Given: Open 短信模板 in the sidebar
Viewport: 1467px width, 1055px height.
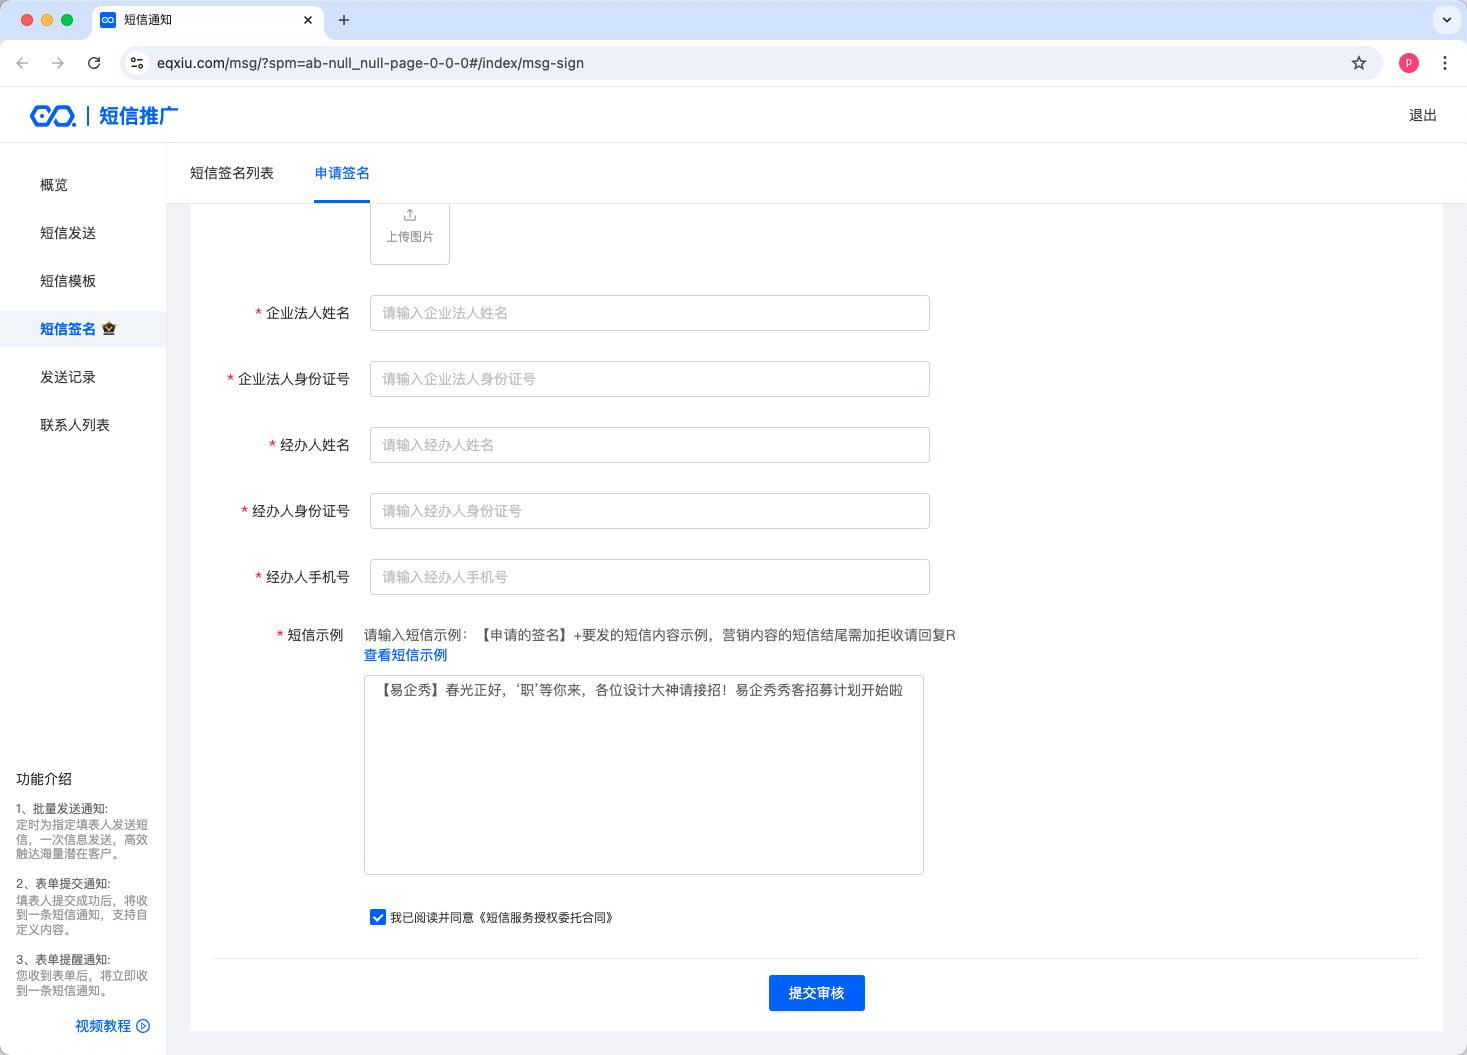Looking at the screenshot, I should click(68, 281).
